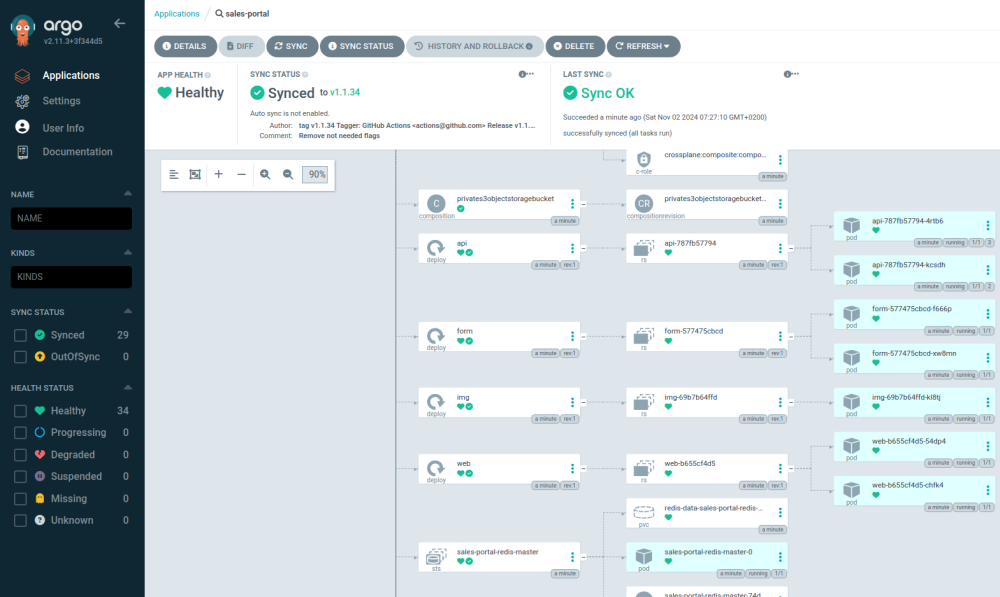1000x597 pixels.
Task: Click the form-577475cbcd replicaset icon
Action: pyautogui.click(x=643, y=335)
